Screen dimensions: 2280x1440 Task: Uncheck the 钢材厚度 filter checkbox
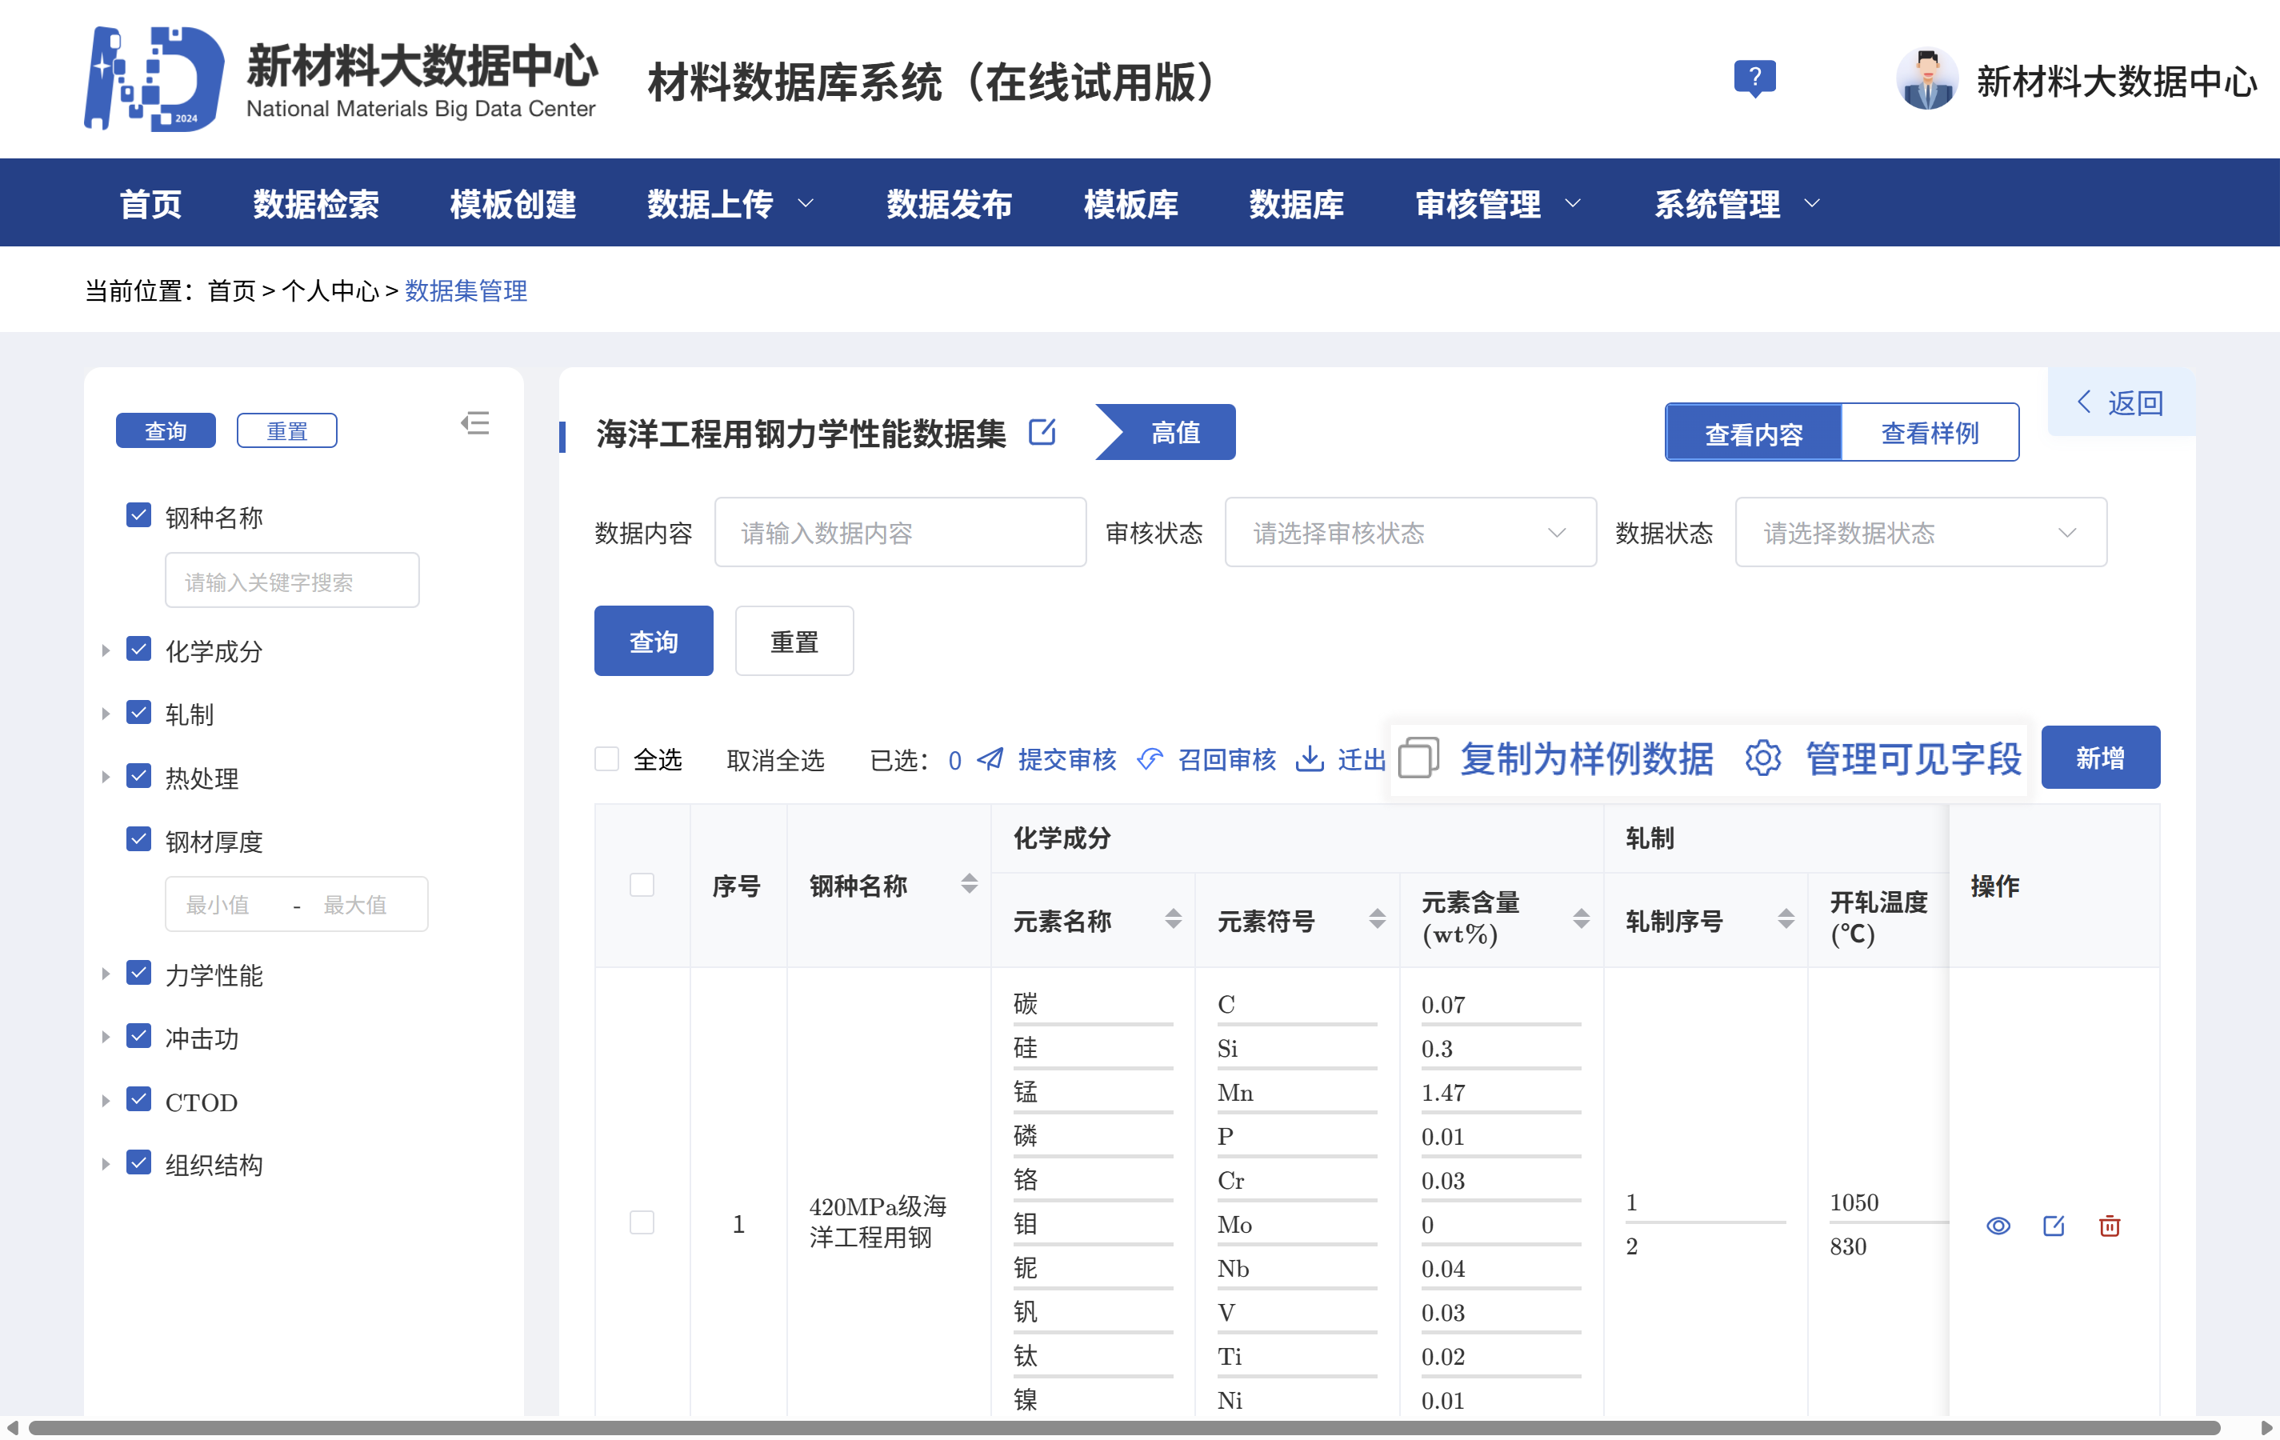click(x=139, y=839)
